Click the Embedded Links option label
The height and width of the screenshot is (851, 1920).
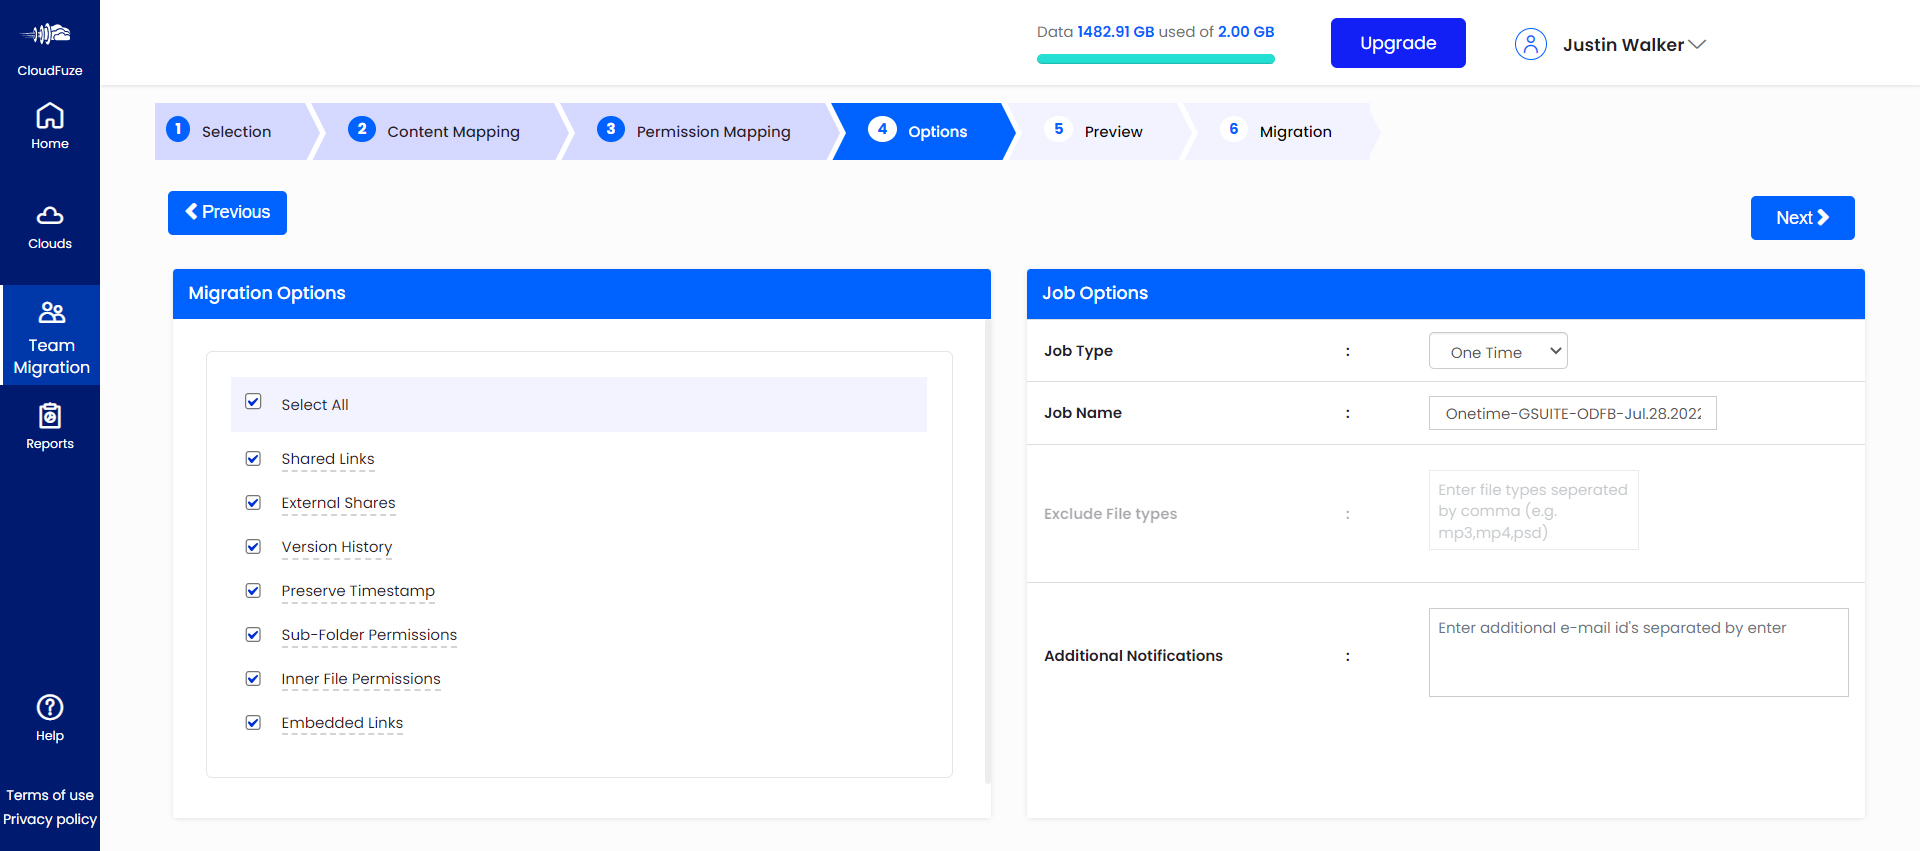pos(342,723)
